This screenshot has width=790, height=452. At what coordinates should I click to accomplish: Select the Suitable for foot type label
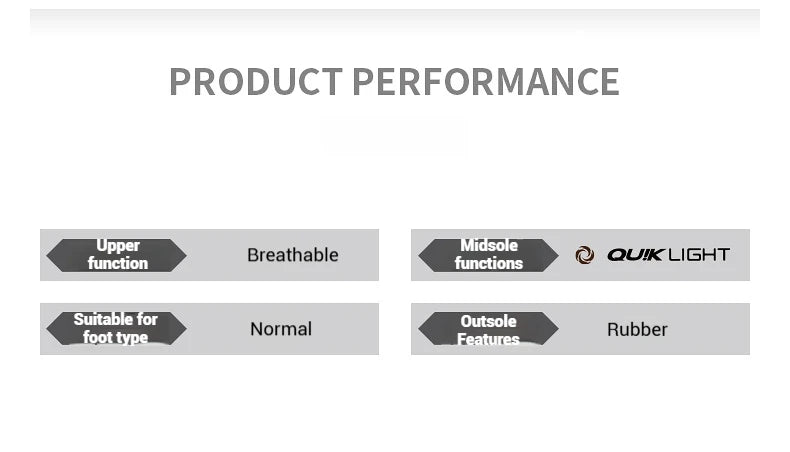click(x=116, y=329)
